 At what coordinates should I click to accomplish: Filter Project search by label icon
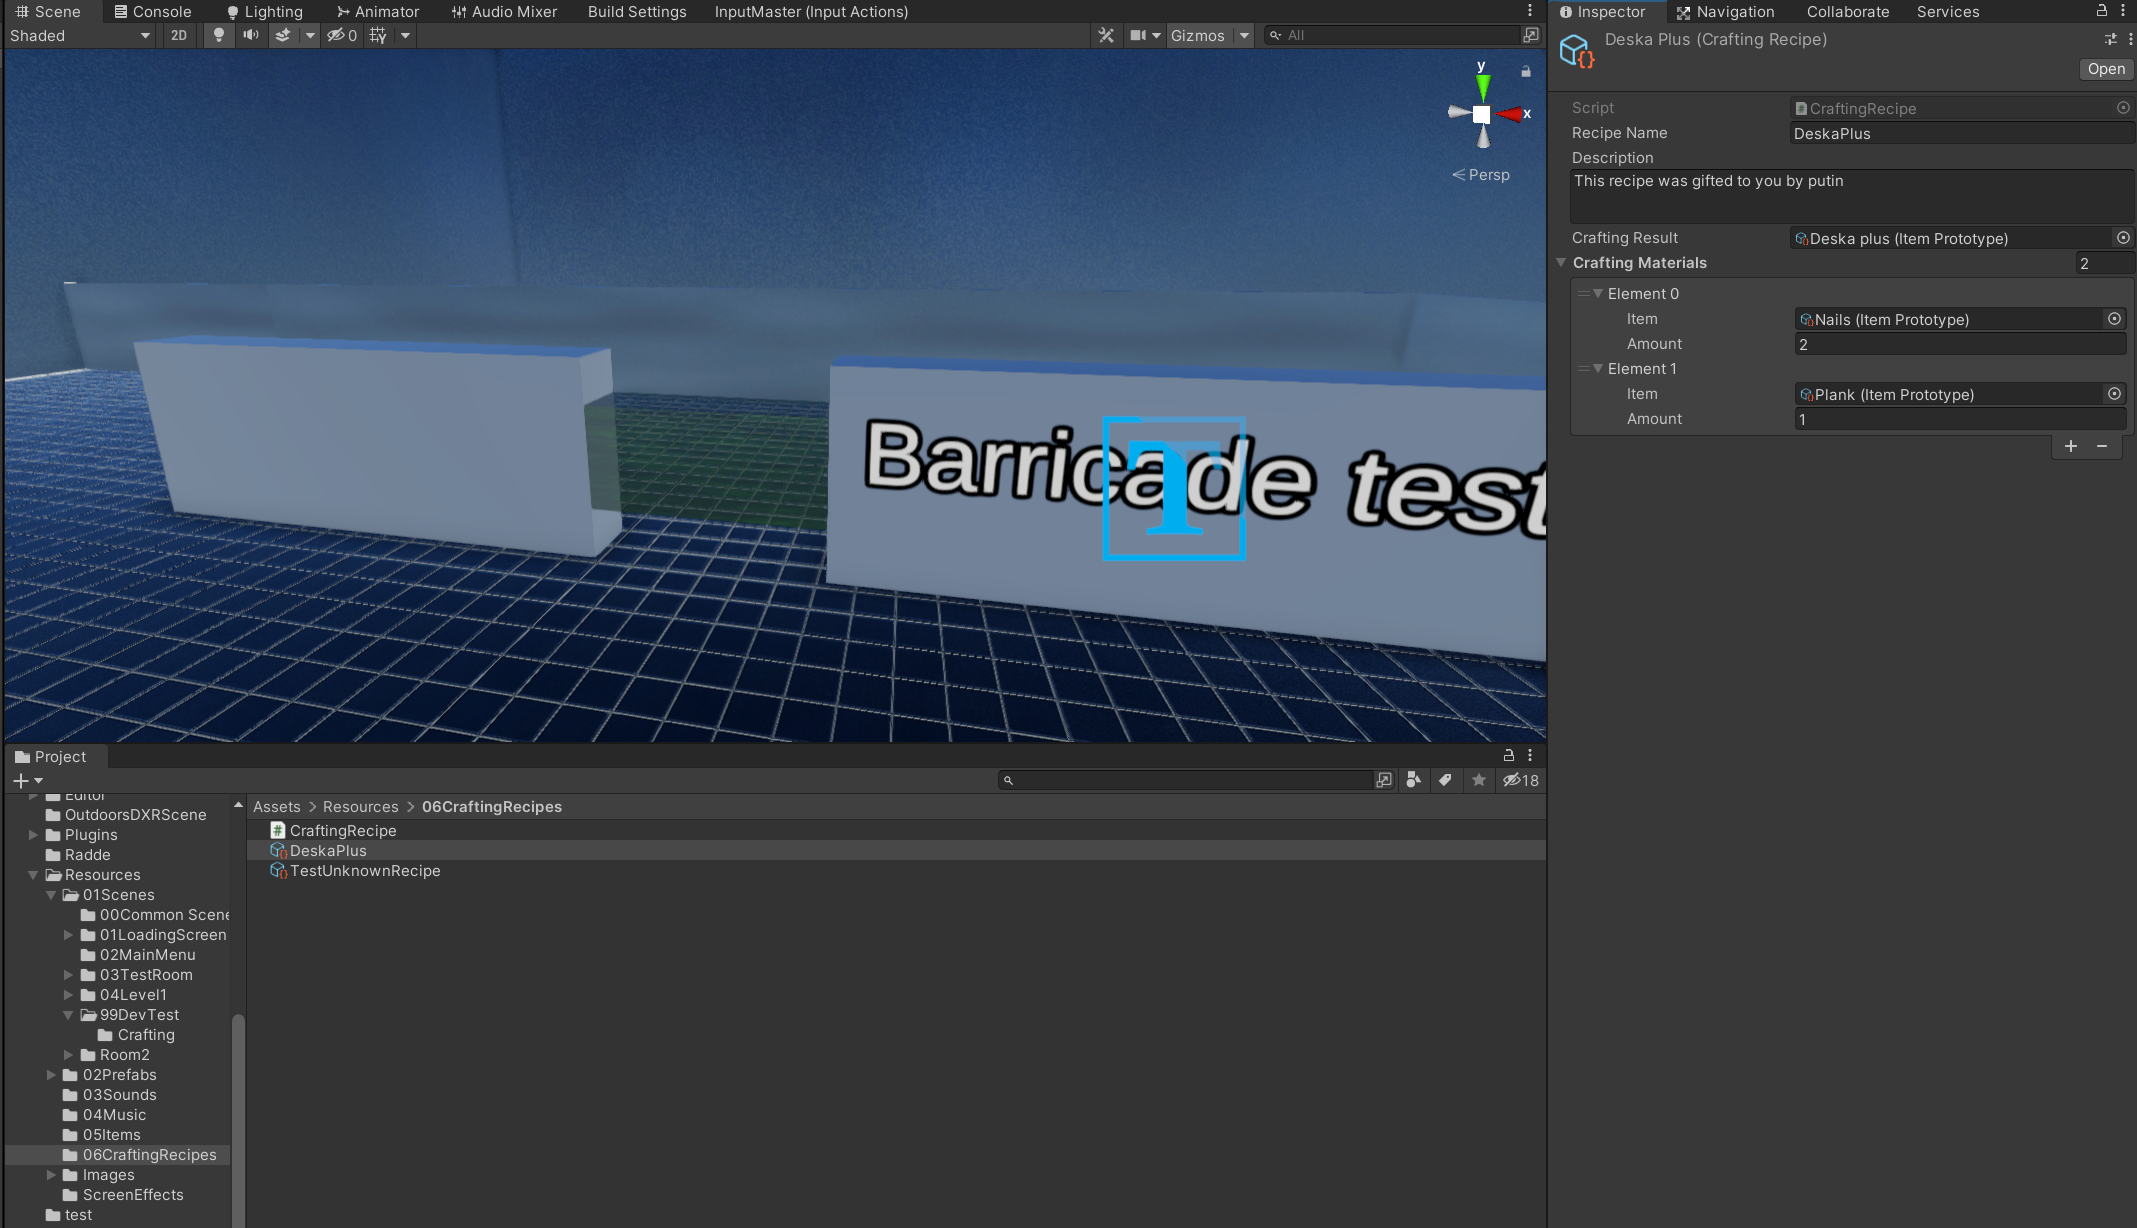[x=1446, y=780]
